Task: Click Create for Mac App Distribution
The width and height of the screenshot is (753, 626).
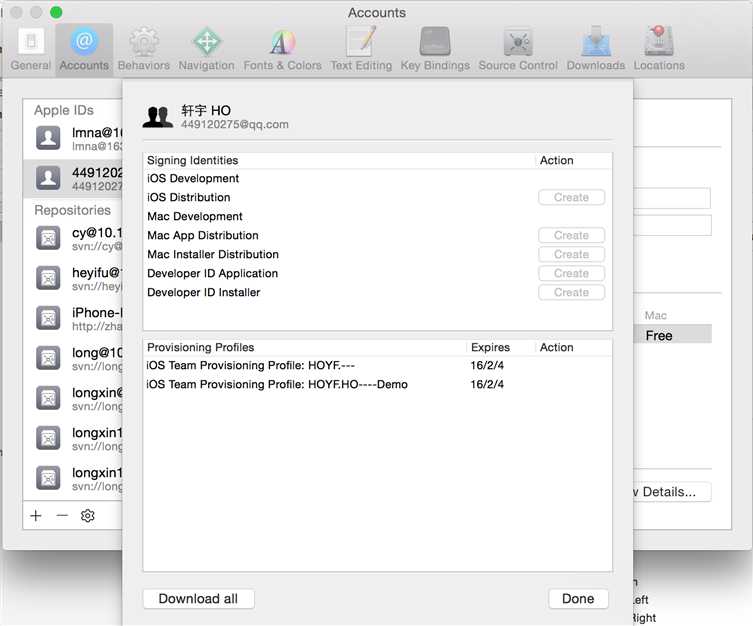Action: click(x=571, y=235)
